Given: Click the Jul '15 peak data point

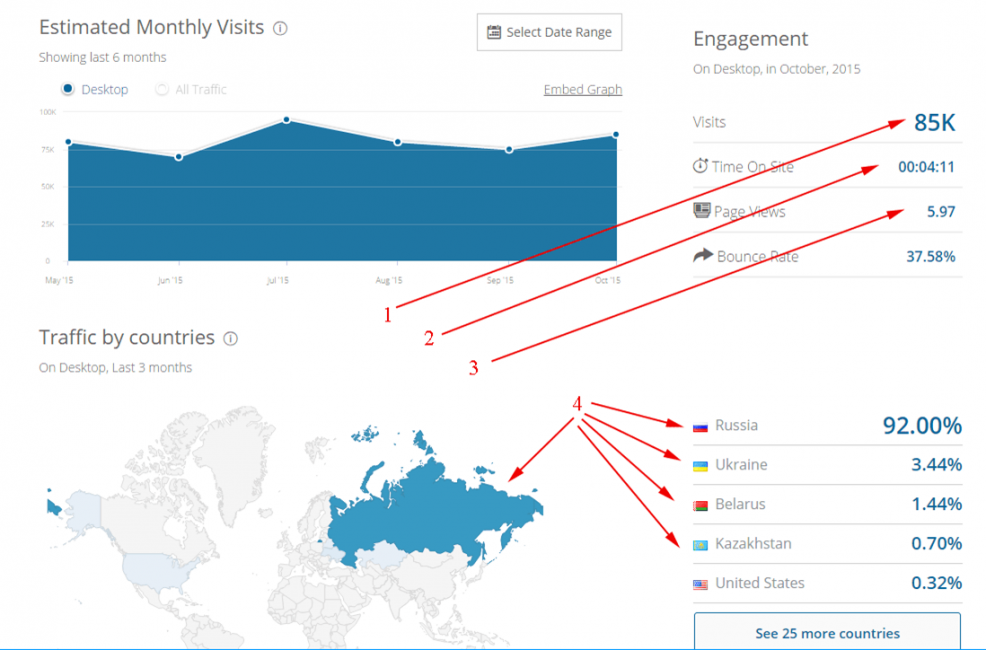Looking at the screenshot, I should [286, 119].
